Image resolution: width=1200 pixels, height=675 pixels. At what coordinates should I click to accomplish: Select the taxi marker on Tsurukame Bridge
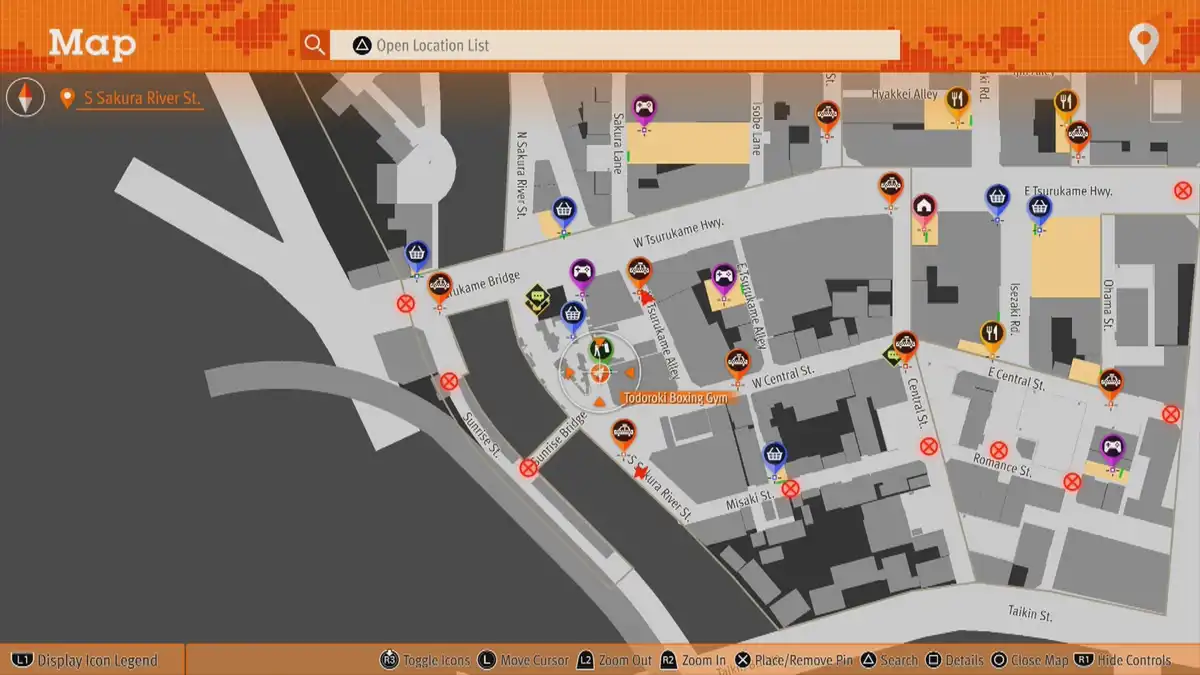click(439, 288)
